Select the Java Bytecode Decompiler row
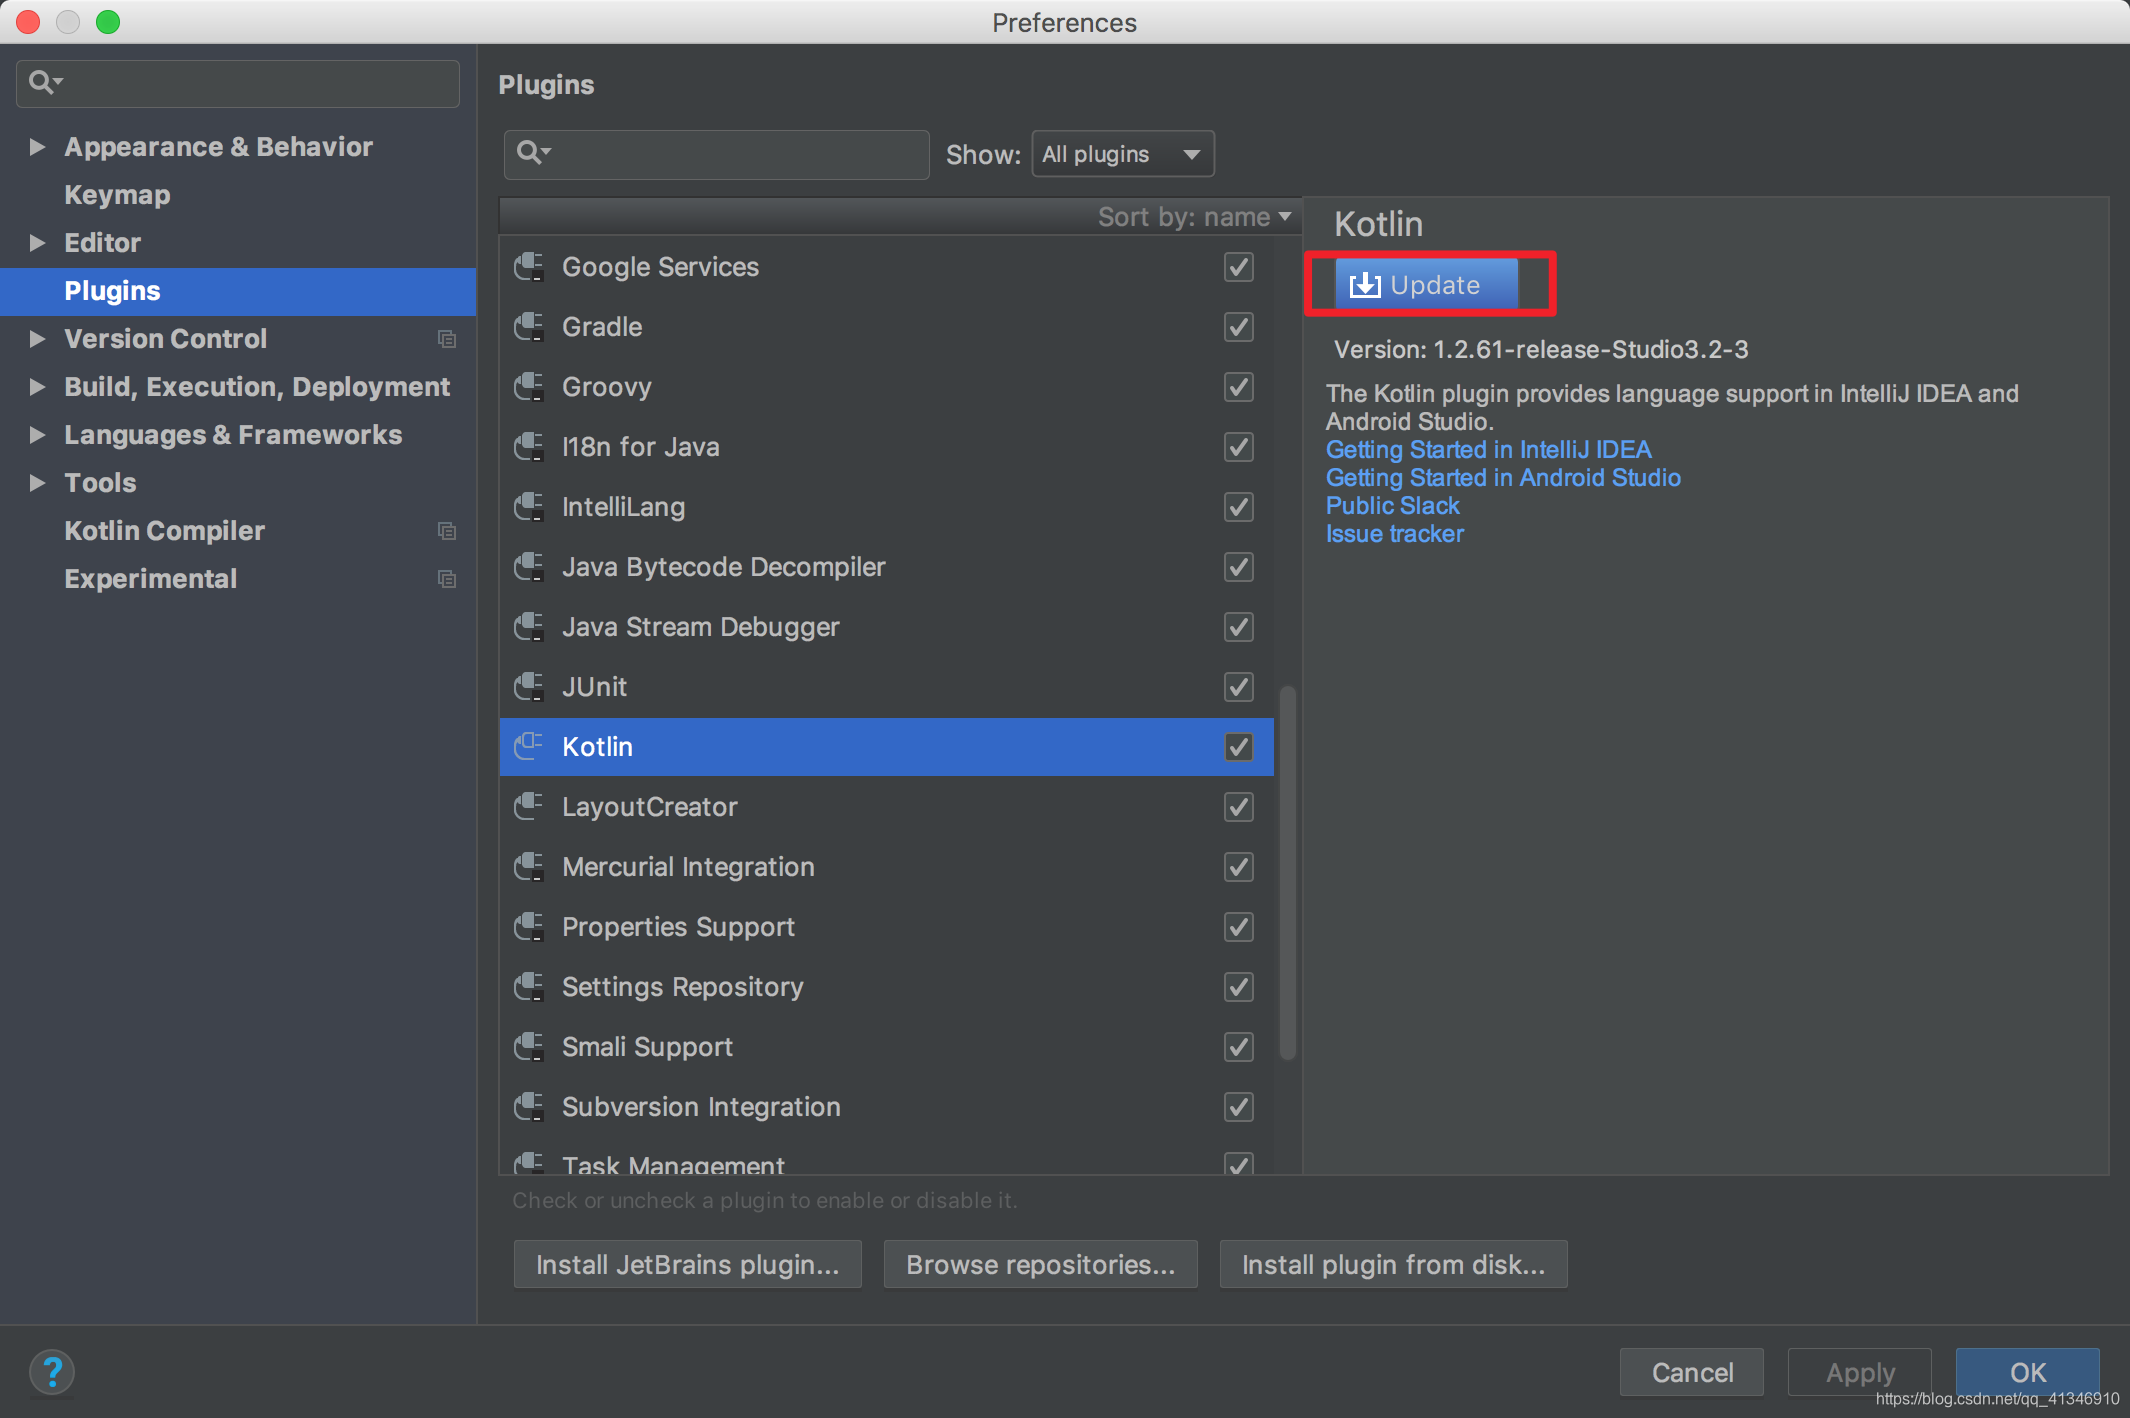 pyautogui.click(x=887, y=567)
